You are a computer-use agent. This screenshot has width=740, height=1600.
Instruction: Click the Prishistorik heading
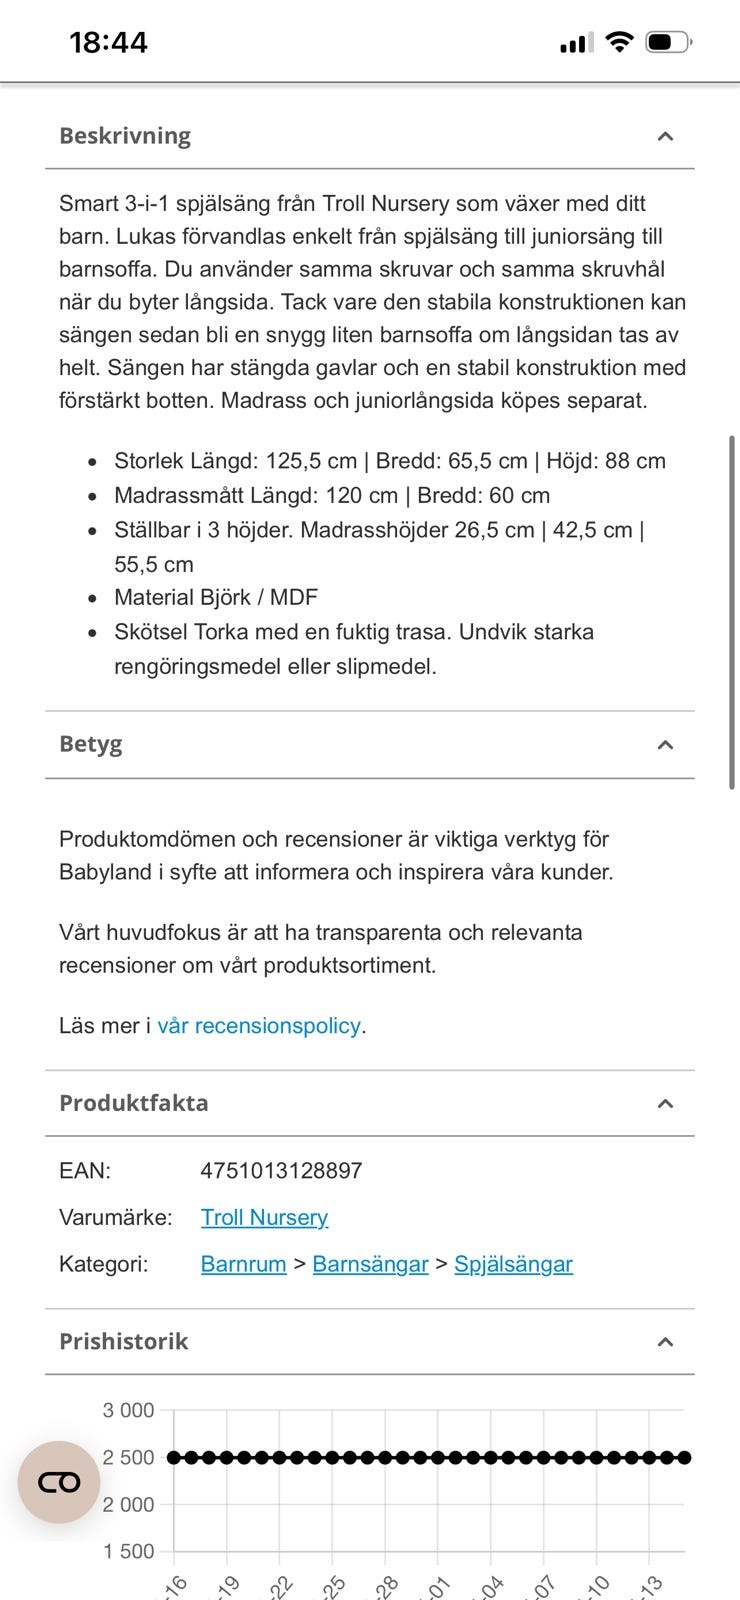pyautogui.click(x=123, y=1341)
